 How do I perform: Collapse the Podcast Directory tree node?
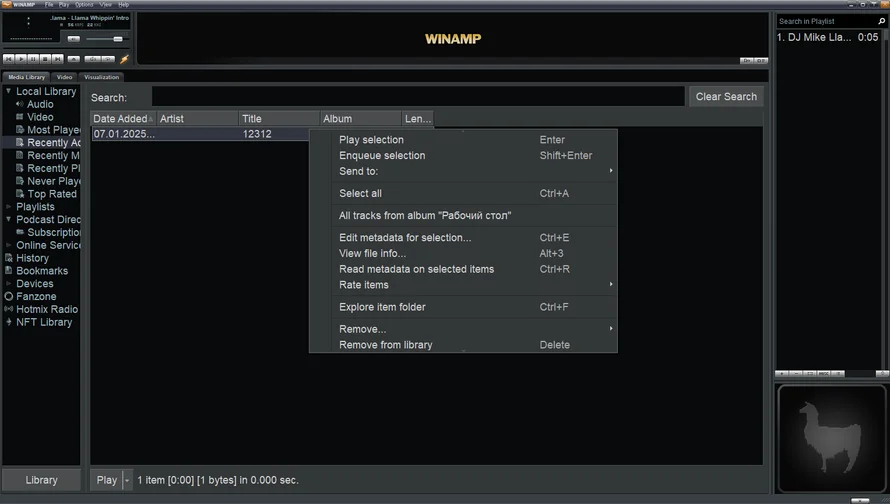click(x=8, y=219)
